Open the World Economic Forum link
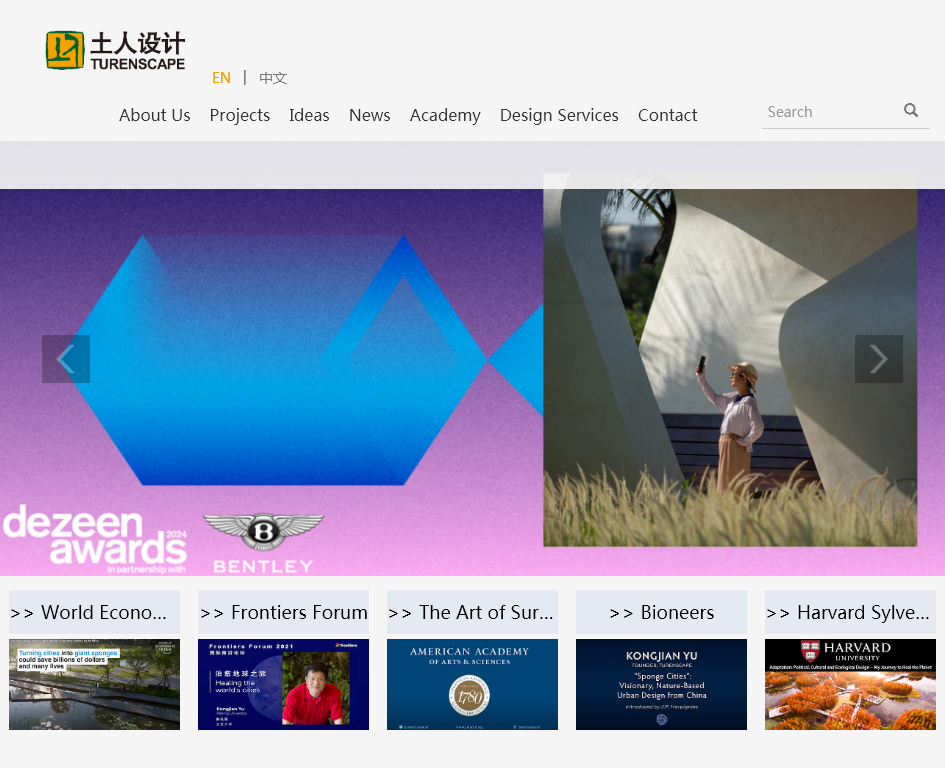Image resolution: width=945 pixels, height=768 pixels. click(x=94, y=612)
